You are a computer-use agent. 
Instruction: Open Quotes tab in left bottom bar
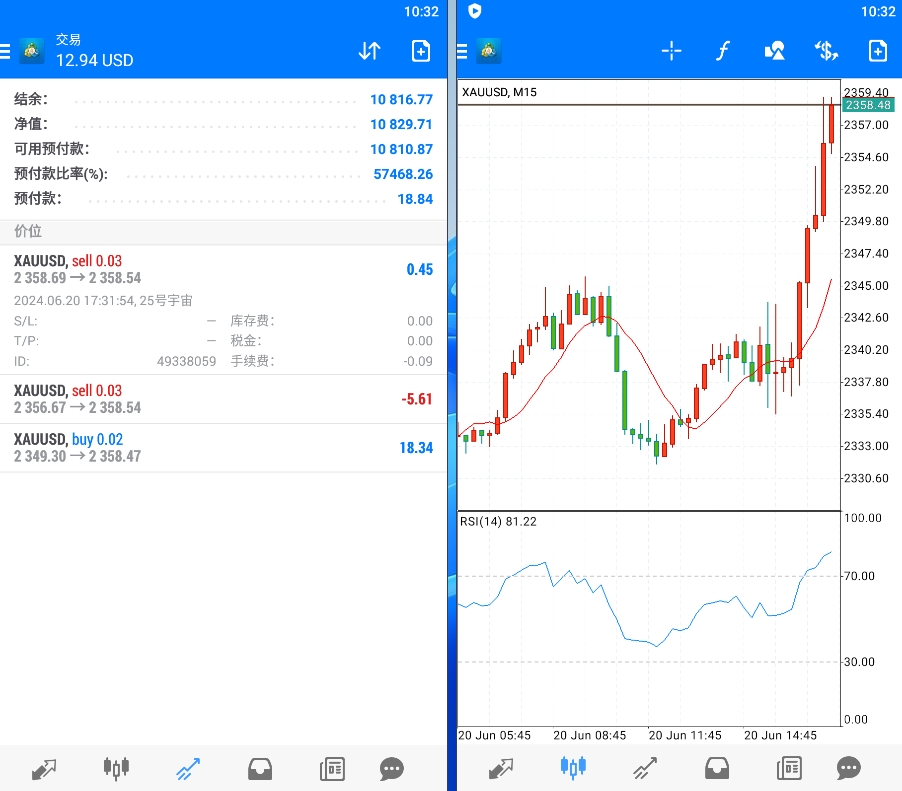tap(44, 769)
